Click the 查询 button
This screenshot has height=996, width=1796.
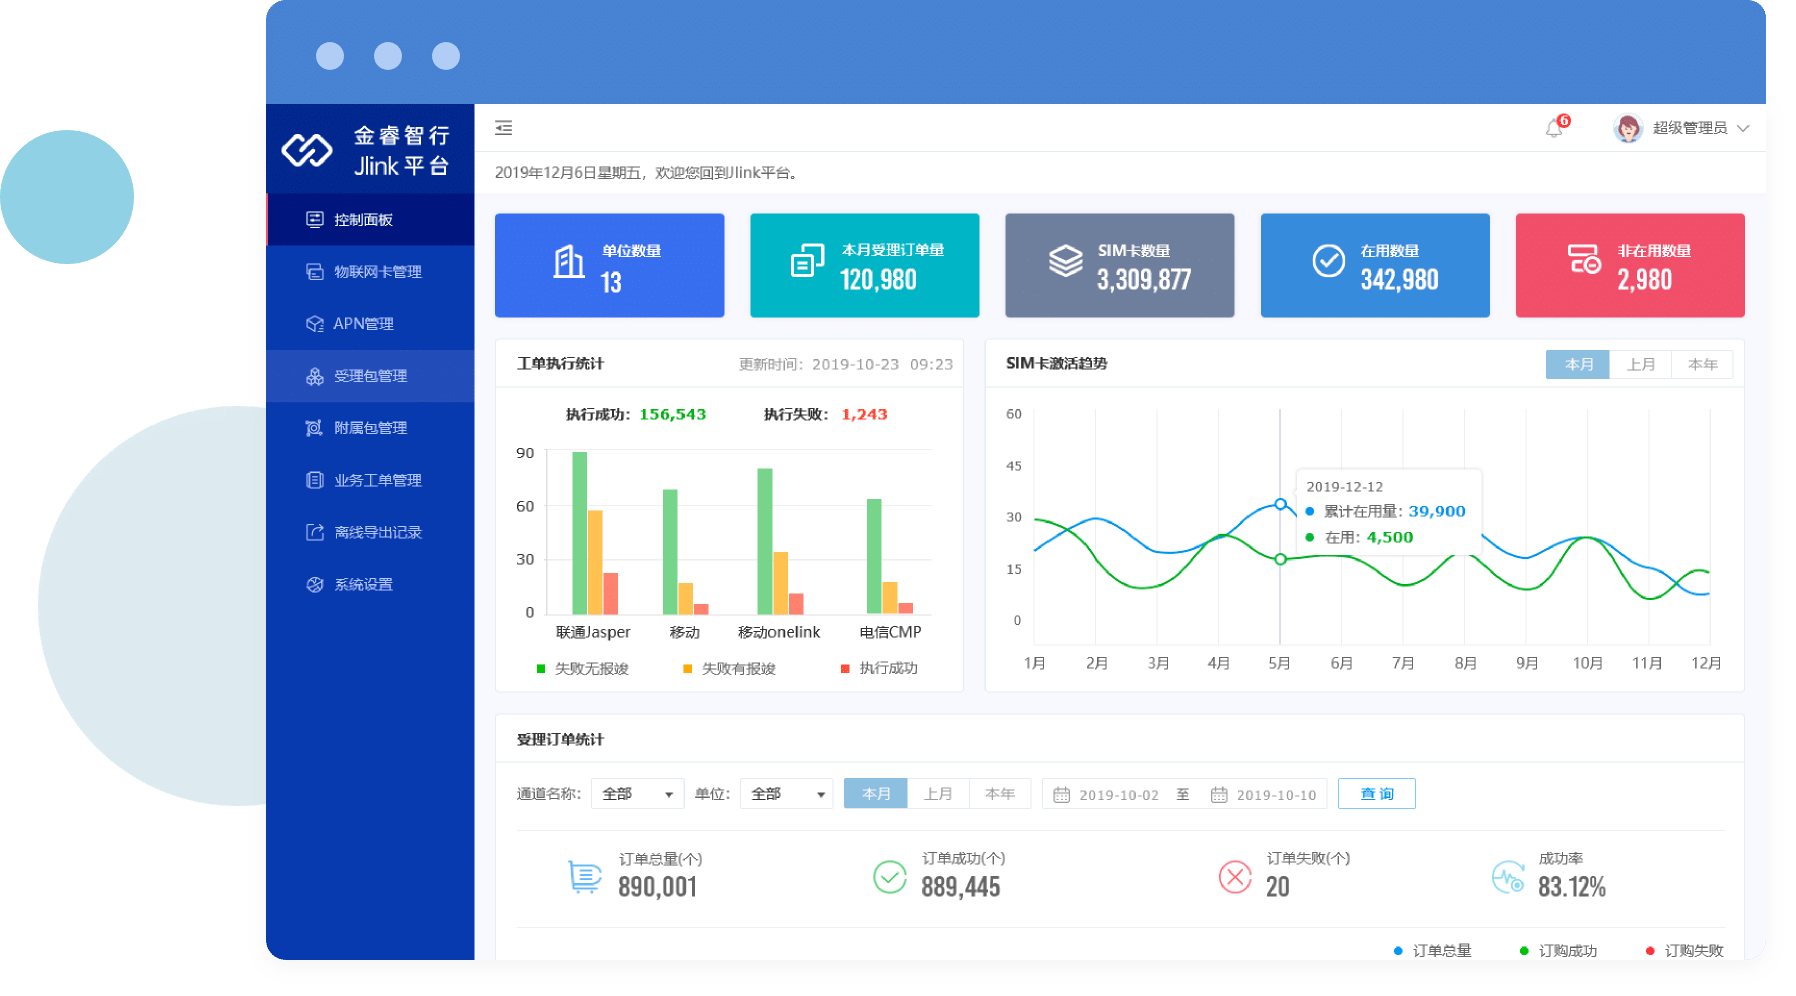tap(1376, 794)
